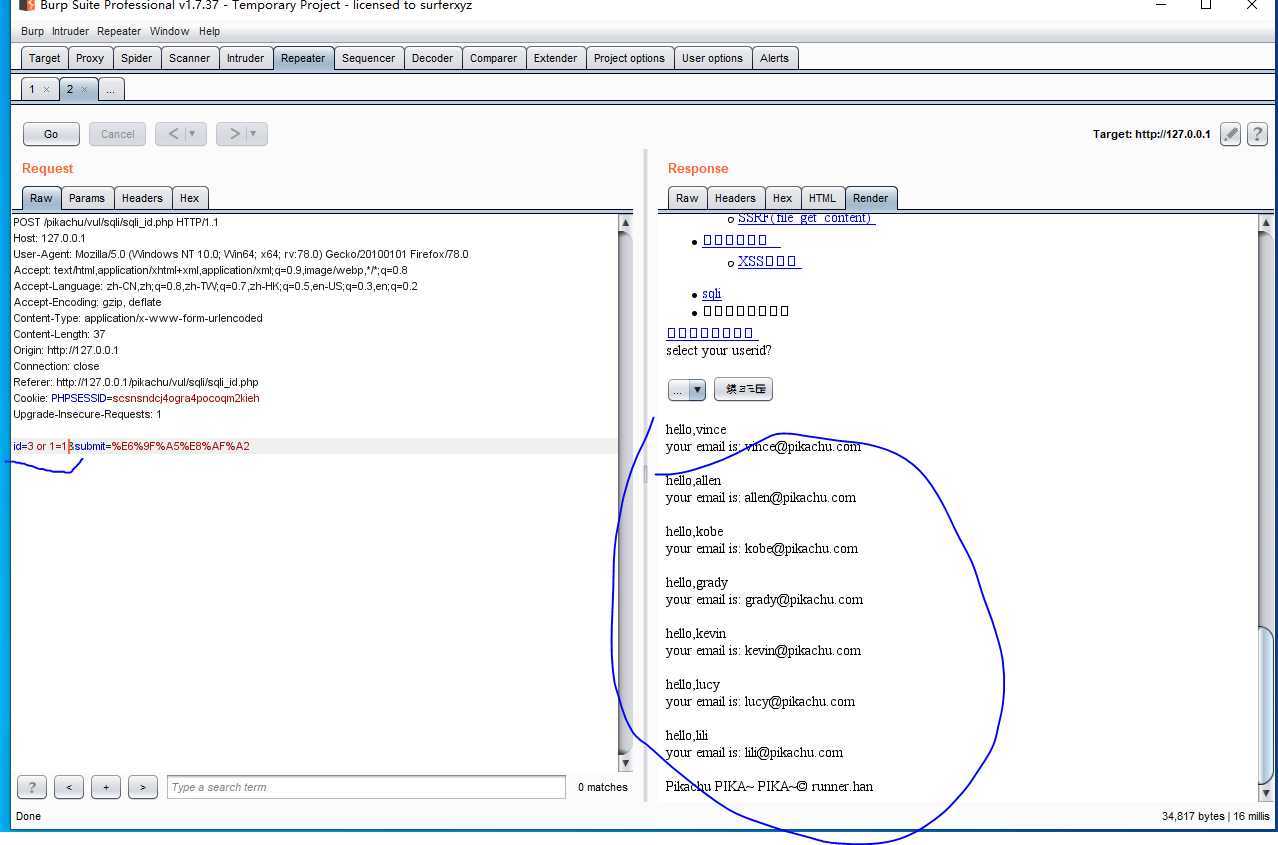Open the Project options tab
The width and height of the screenshot is (1278, 845).
pyautogui.click(x=629, y=58)
